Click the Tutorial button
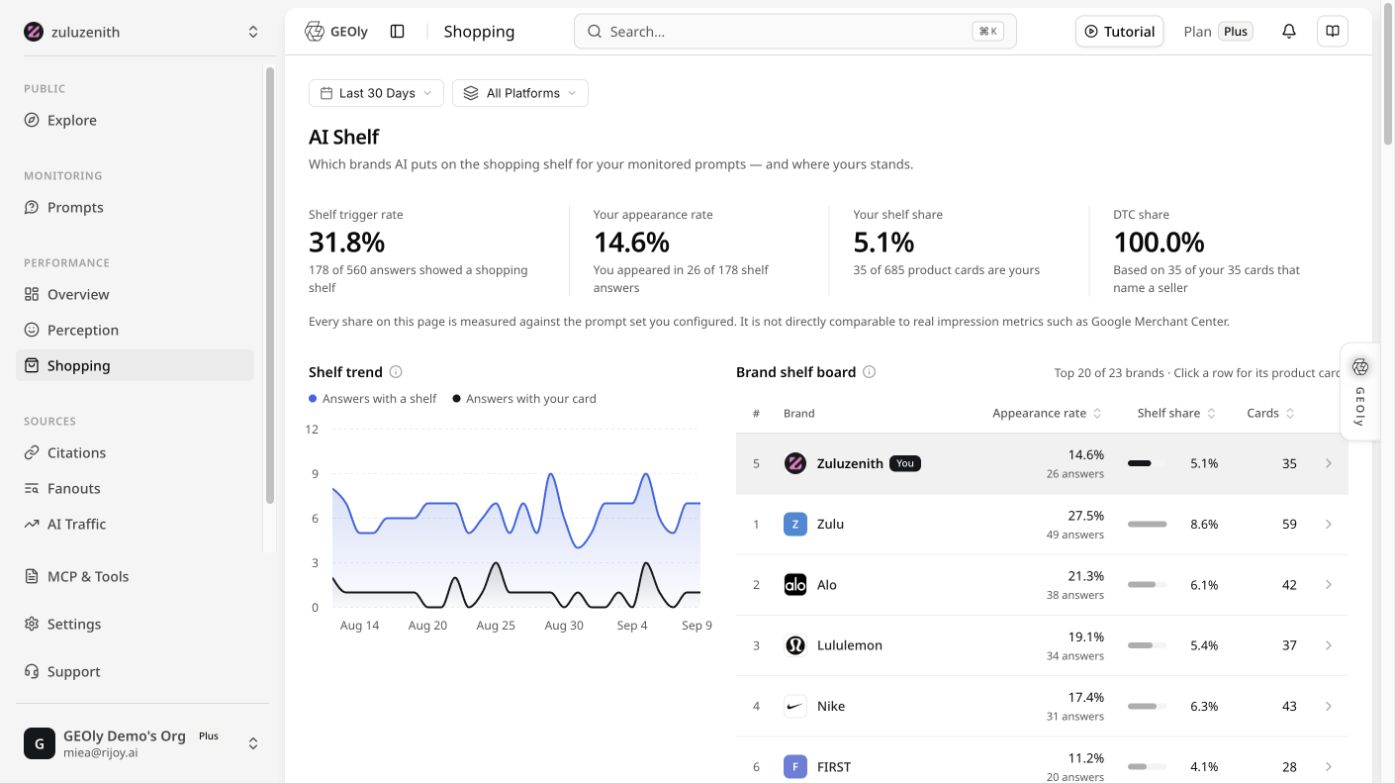This screenshot has width=1395, height=783. [x=1119, y=31]
